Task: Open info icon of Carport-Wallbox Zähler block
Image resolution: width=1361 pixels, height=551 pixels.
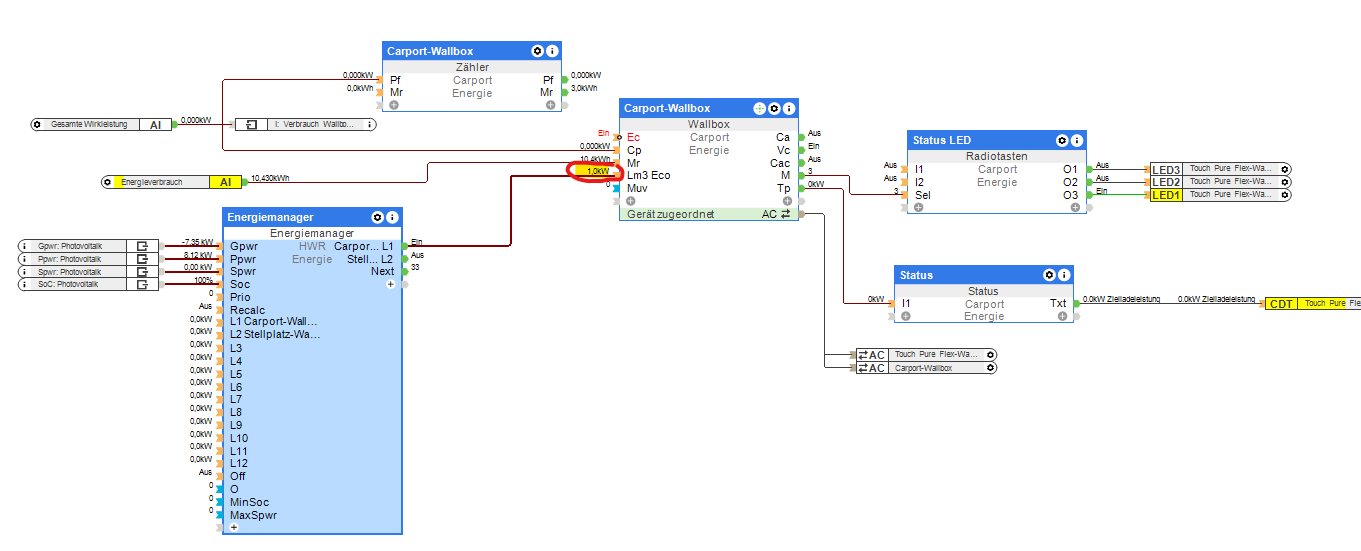Action: (552, 51)
